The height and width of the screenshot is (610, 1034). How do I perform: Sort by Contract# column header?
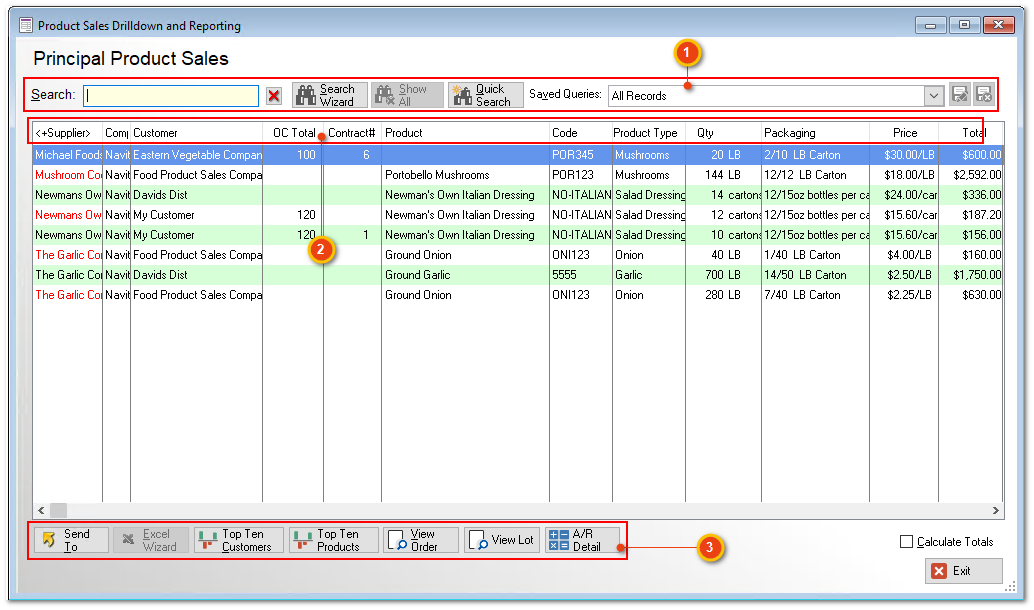click(x=352, y=133)
